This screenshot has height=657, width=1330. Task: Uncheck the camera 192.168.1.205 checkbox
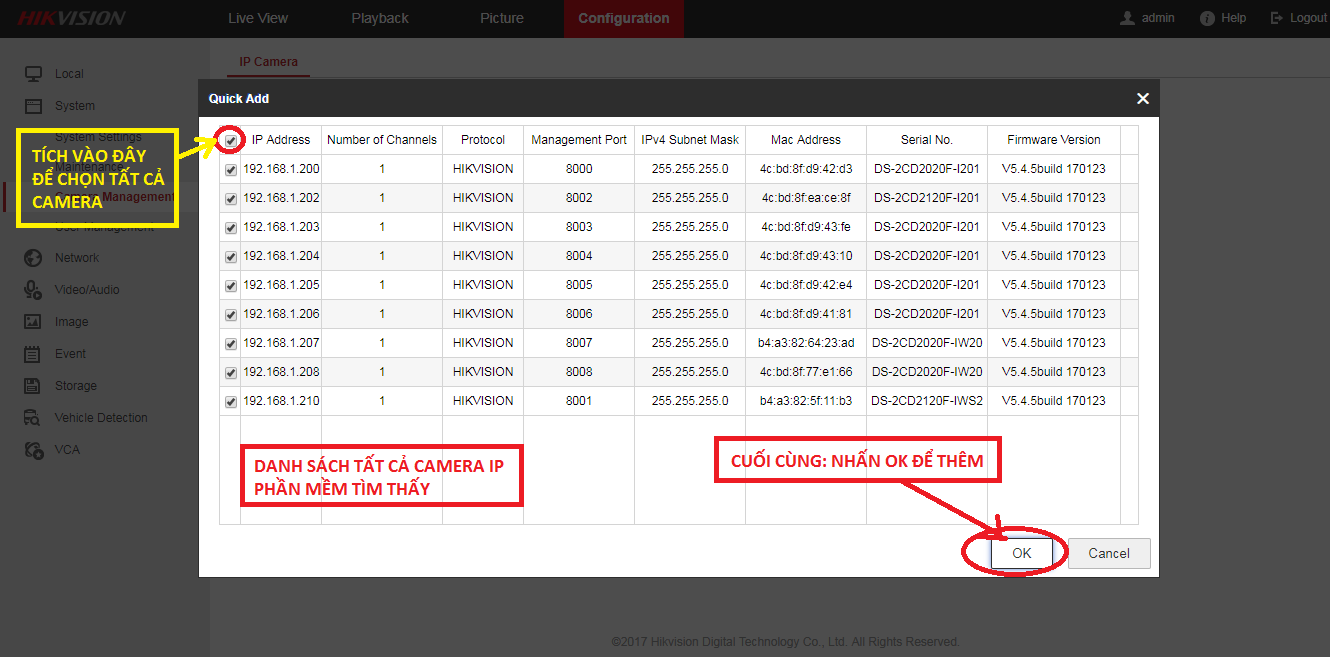(x=231, y=286)
